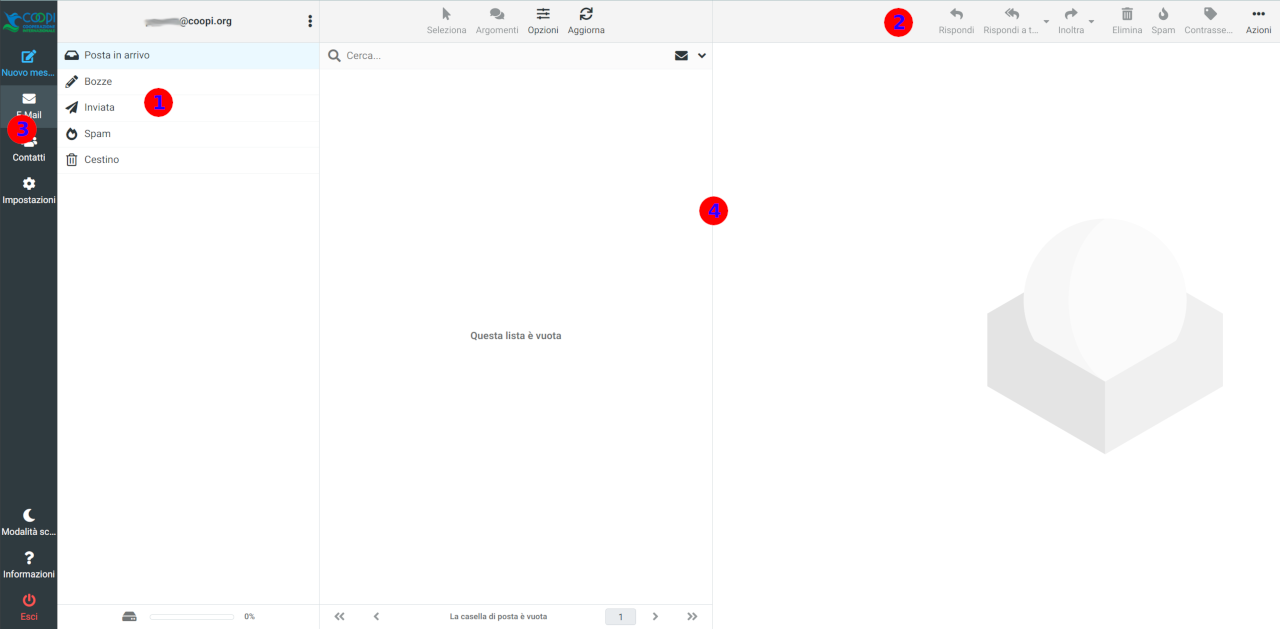Expand the search options chevron

click(x=702, y=56)
